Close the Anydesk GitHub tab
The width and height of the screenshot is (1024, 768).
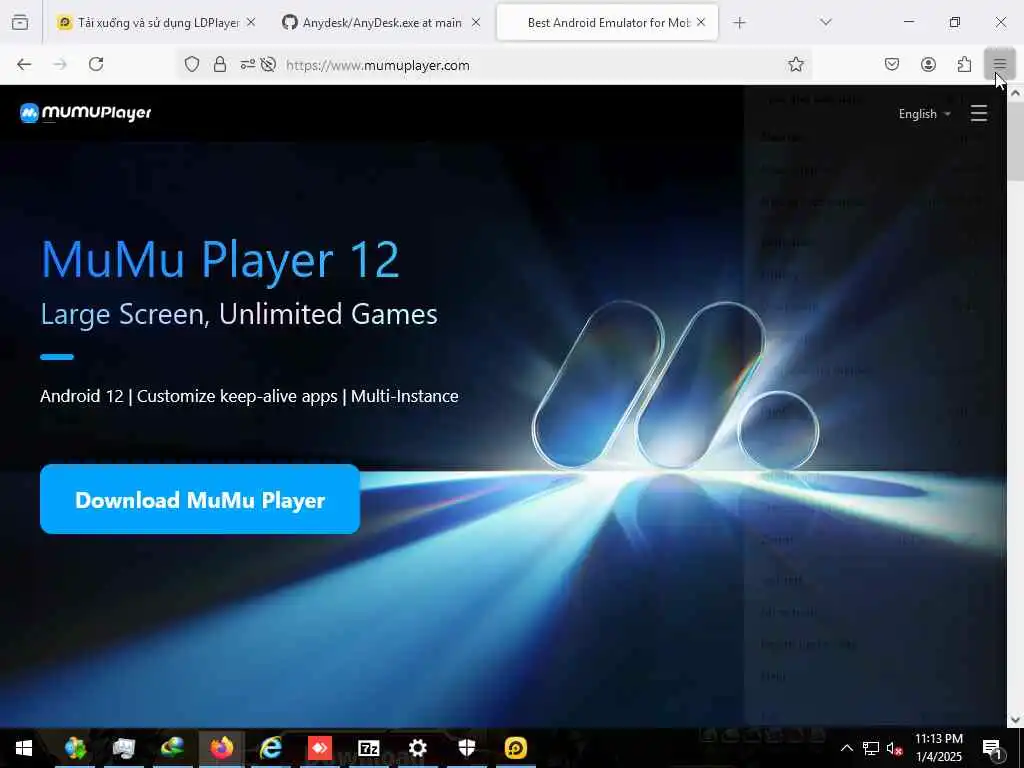[x=476, y=22]
